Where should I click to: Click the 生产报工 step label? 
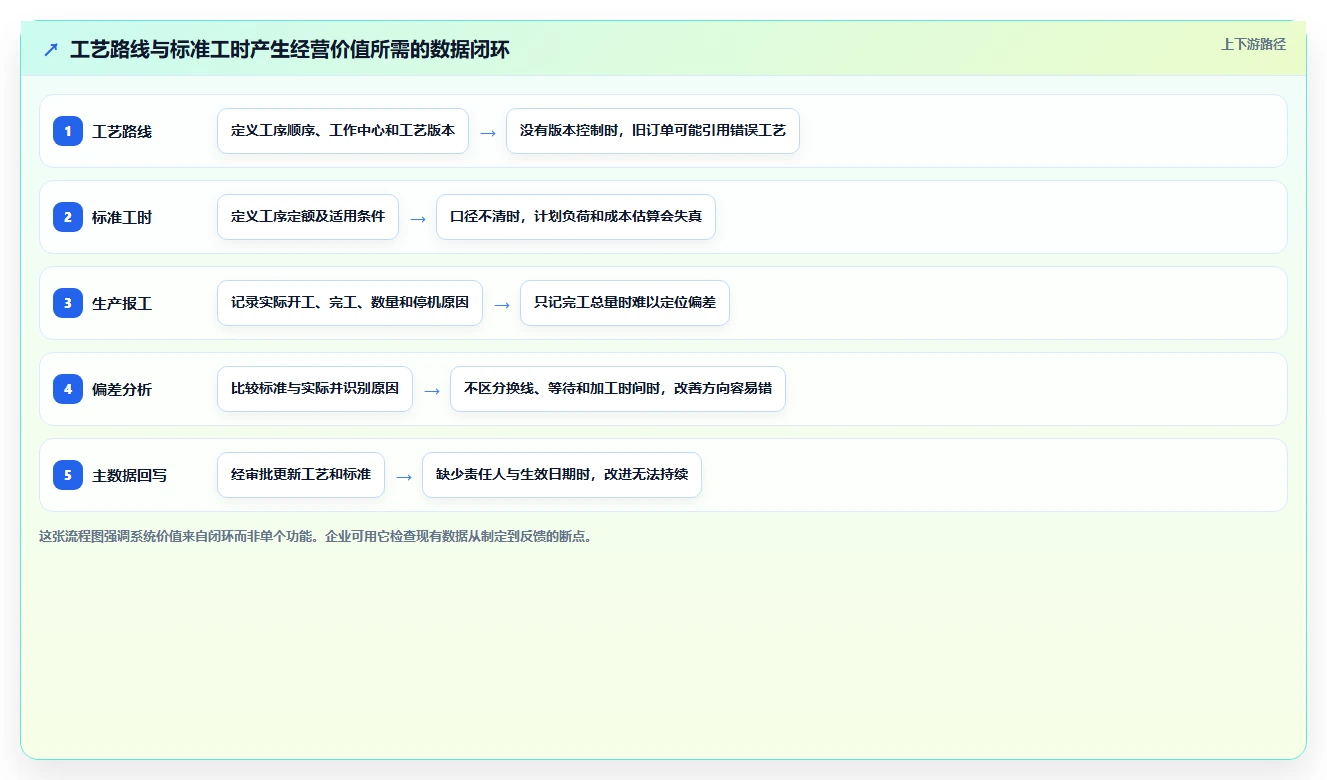122,304
